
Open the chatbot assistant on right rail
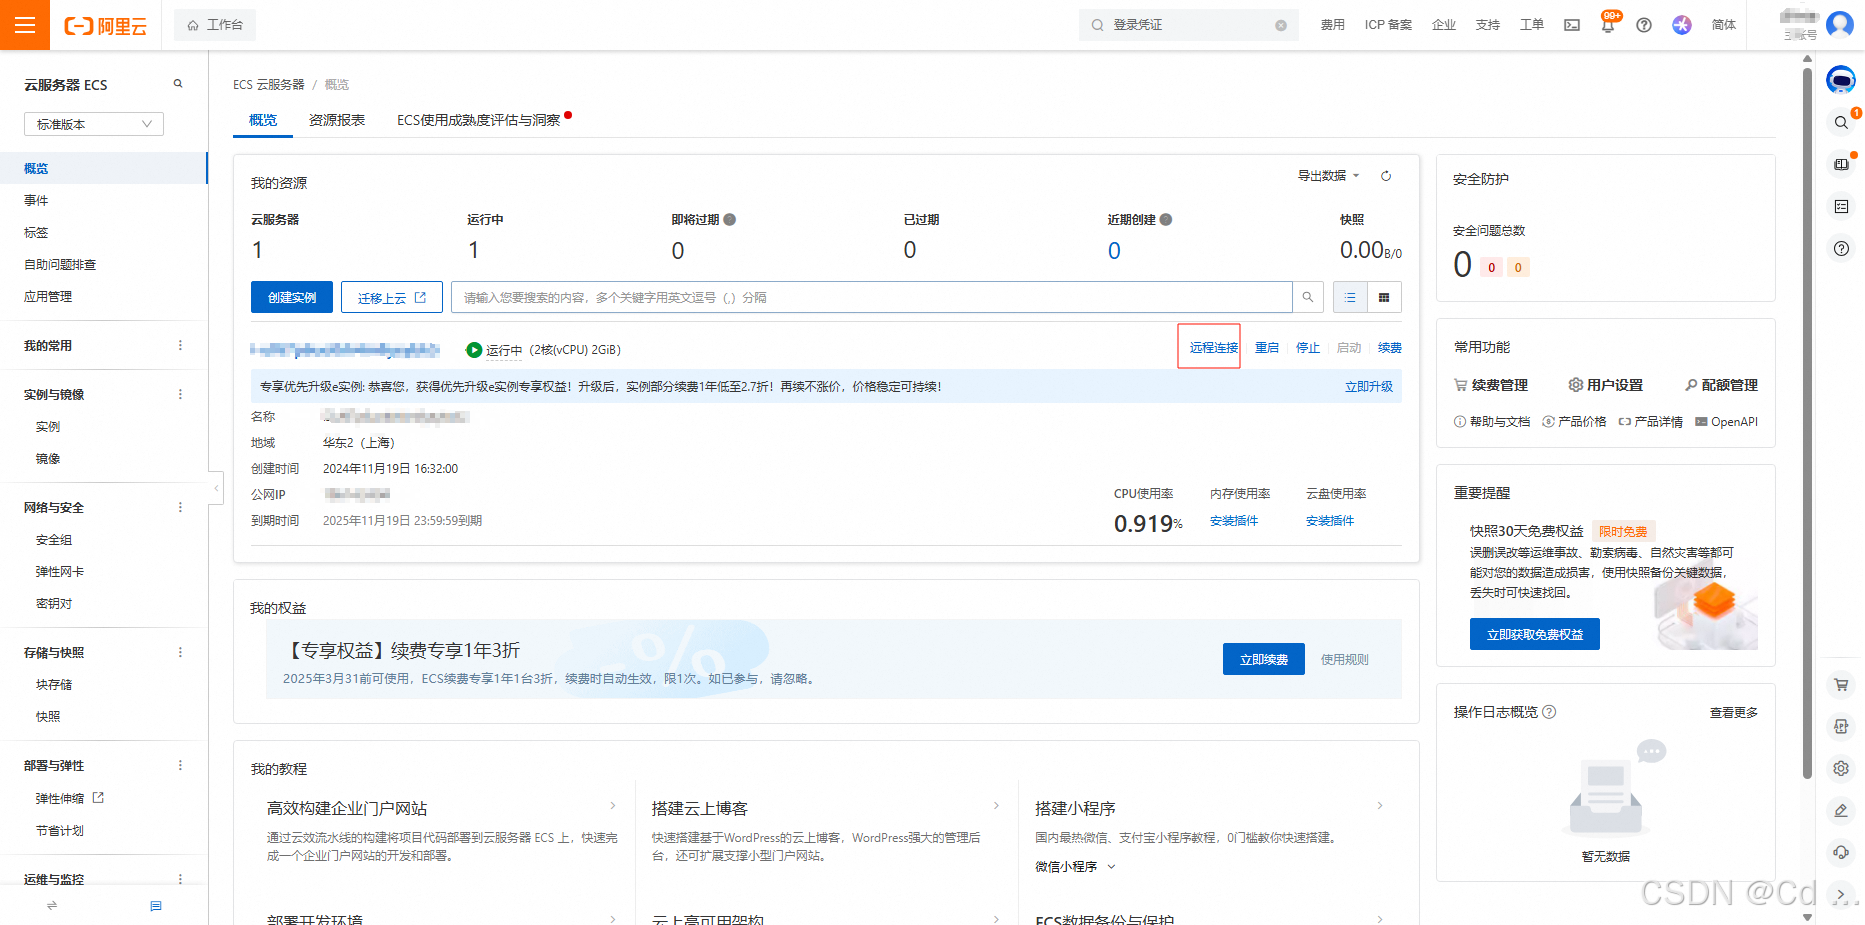[x=1841, y=79]
